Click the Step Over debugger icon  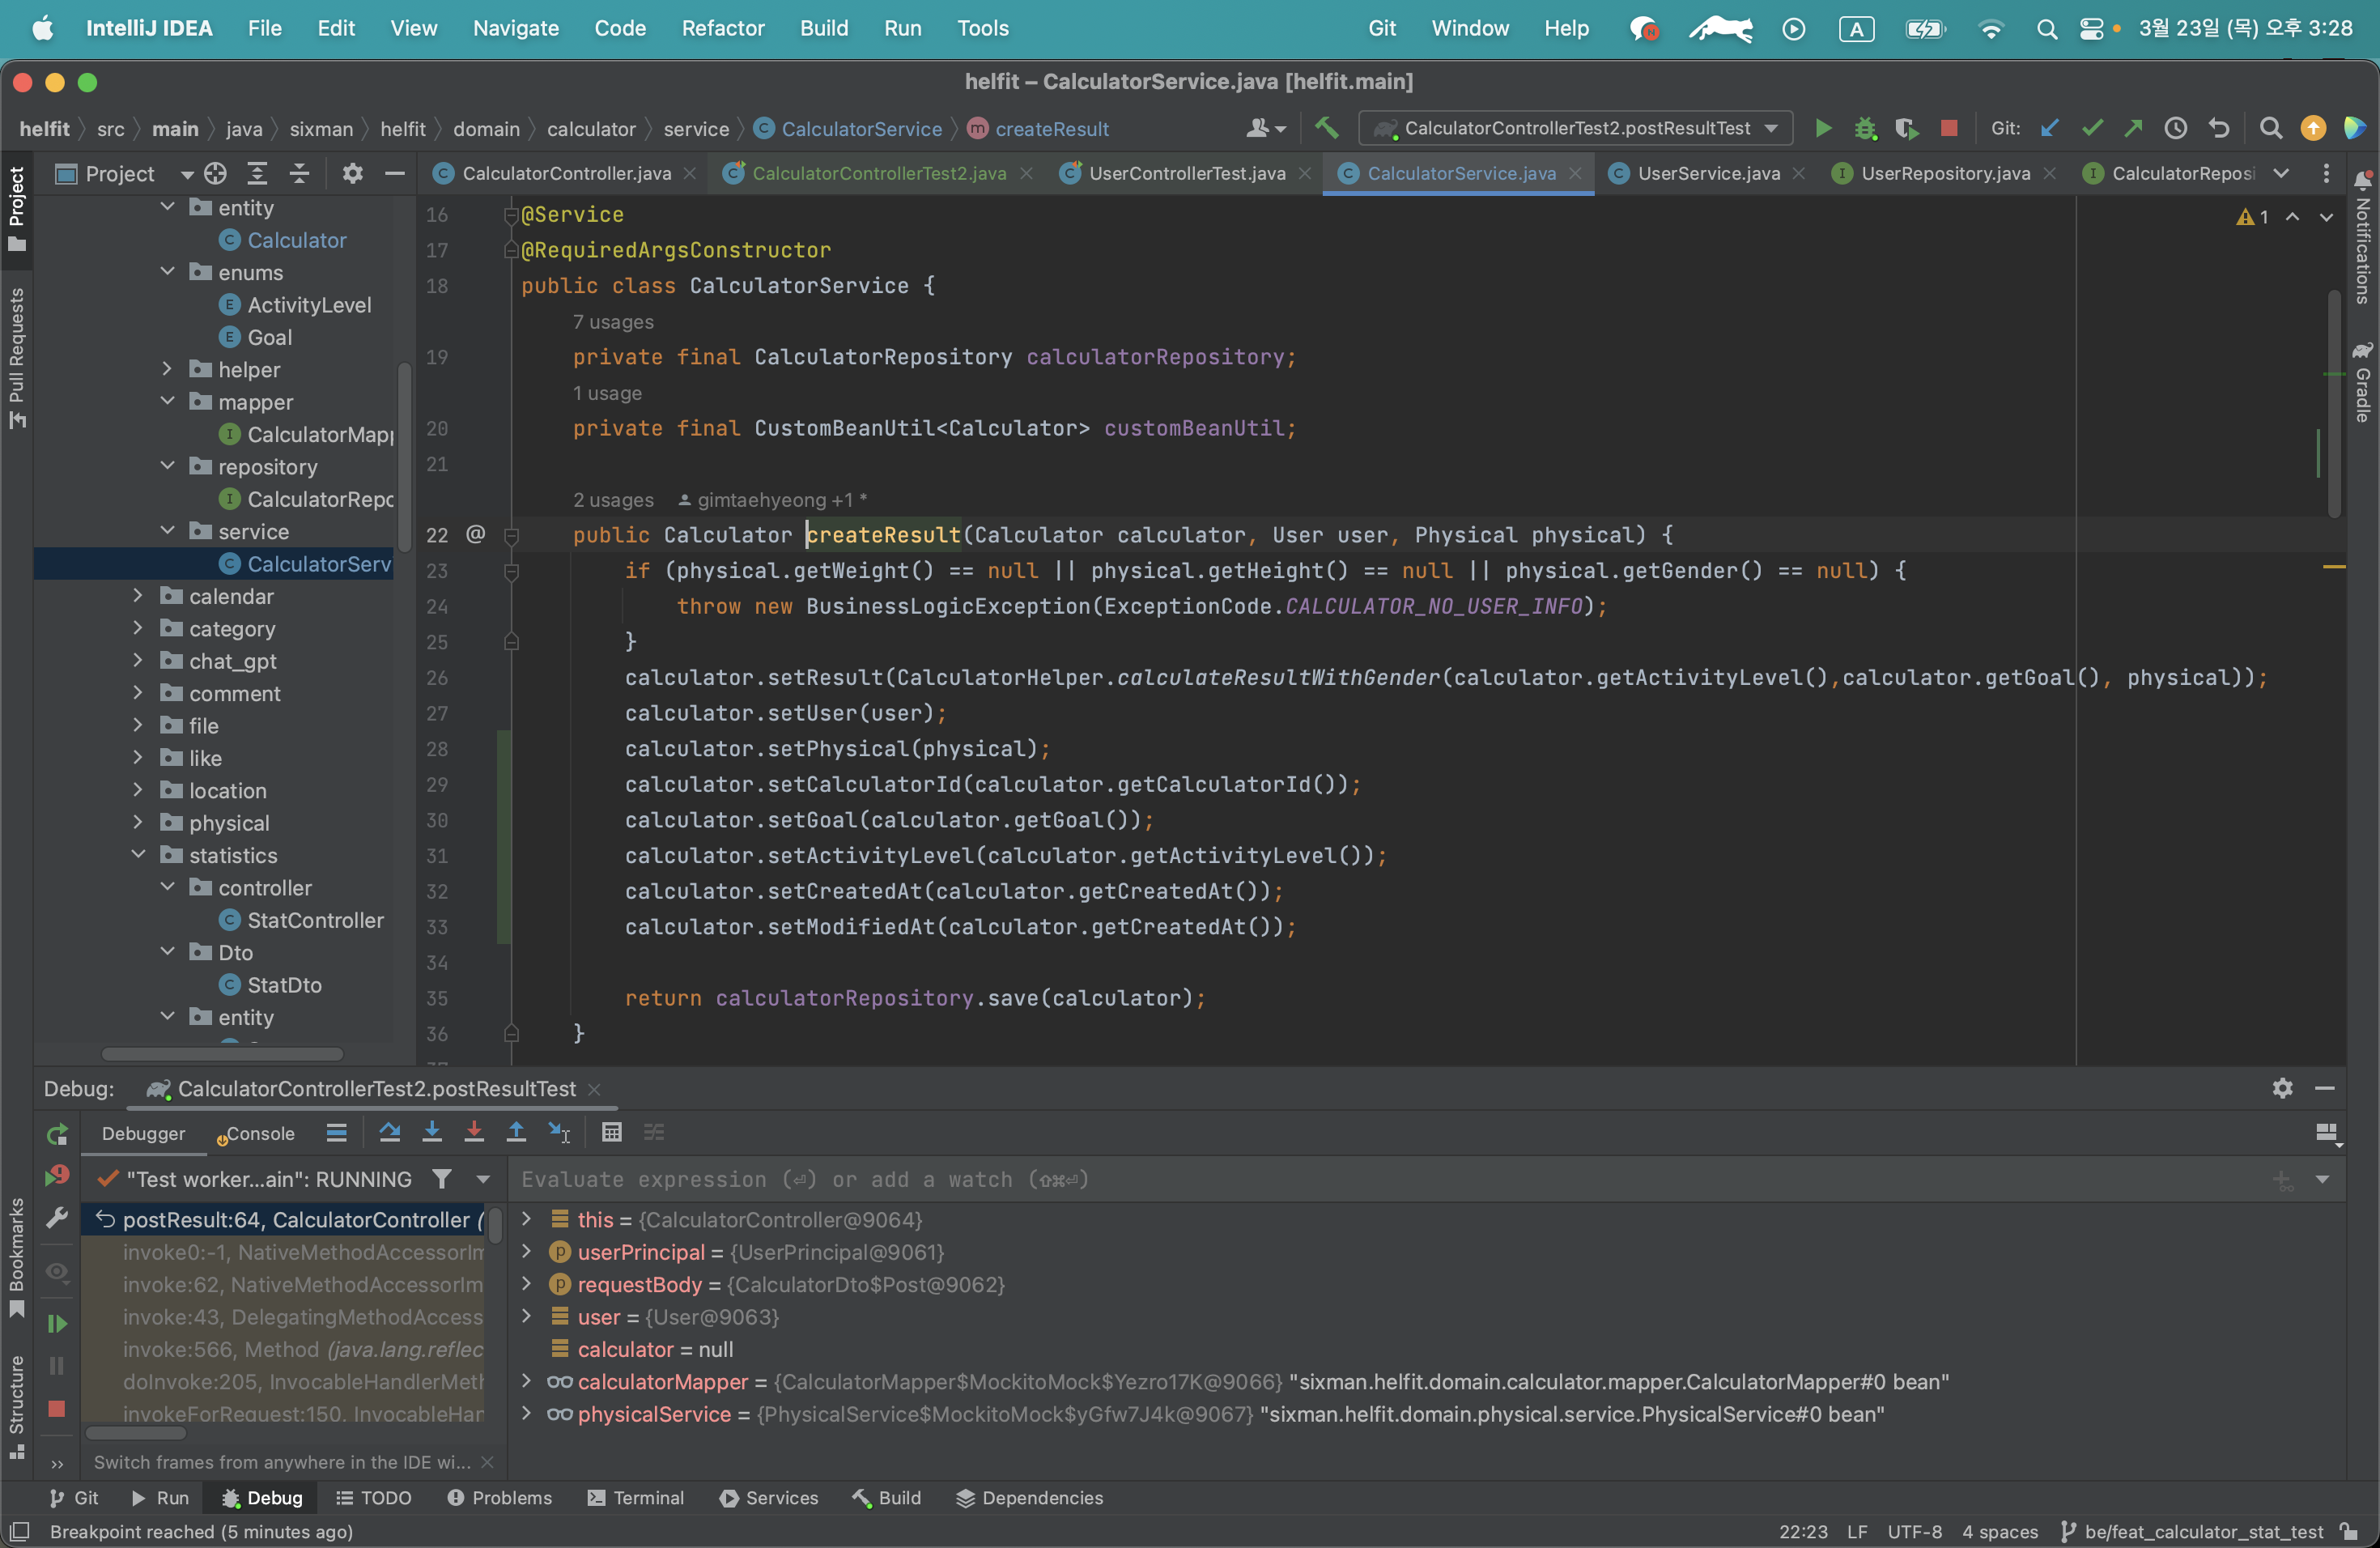[x=390, y=1132]
